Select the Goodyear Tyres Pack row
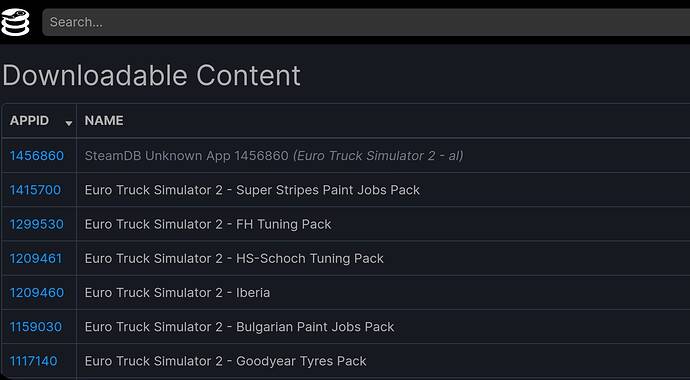This screenshot has height=380, width=690. [345, 361]
